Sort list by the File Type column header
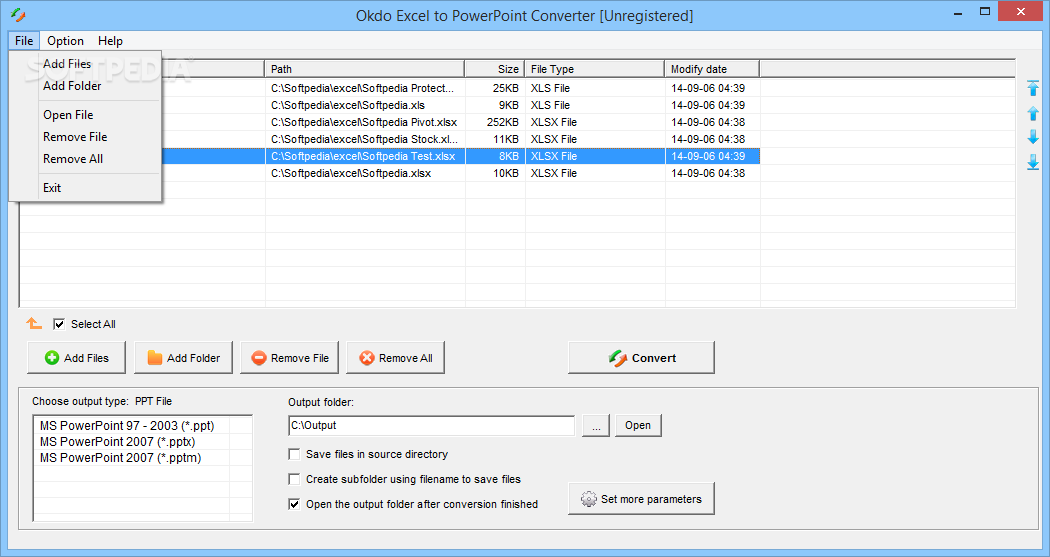 (595, 69)
